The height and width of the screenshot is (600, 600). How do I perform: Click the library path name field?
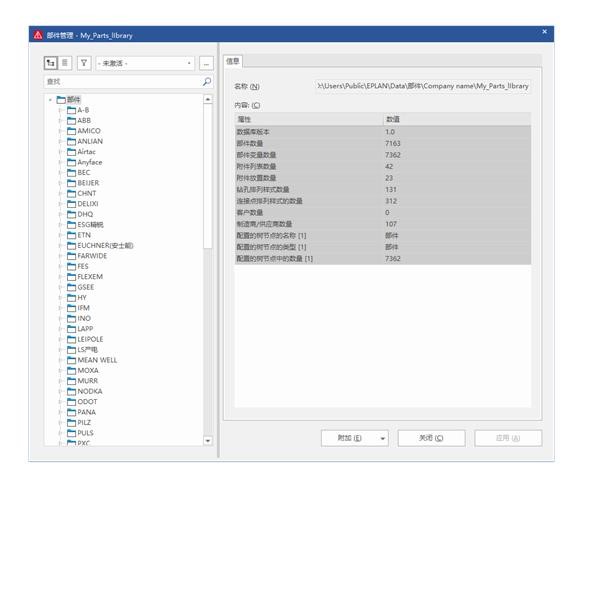pyautogui.click(x=422, y=86)
